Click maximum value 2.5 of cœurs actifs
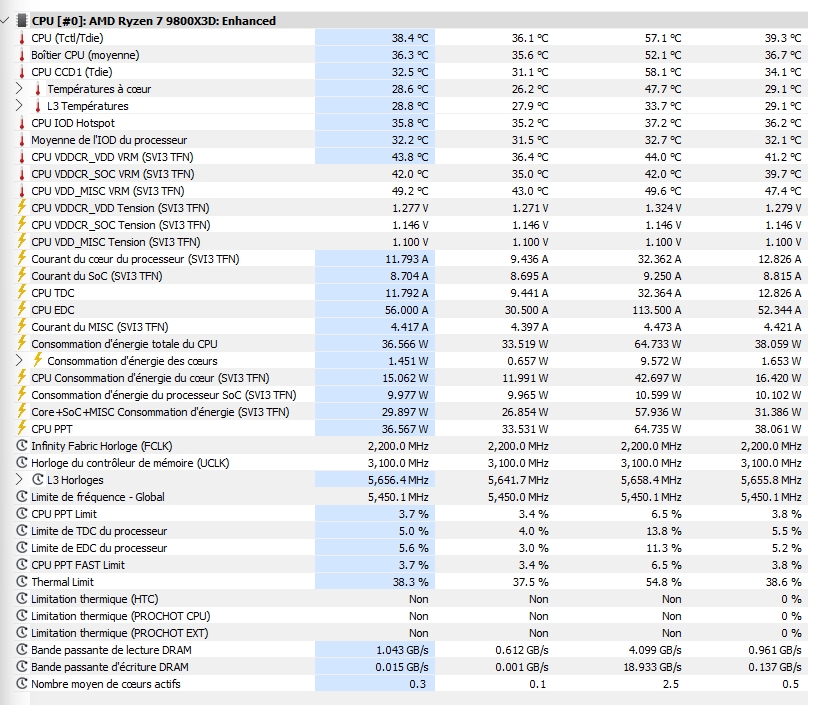This screenshot has width=830, height=705. pyautogui.click(x=670, y=684)
